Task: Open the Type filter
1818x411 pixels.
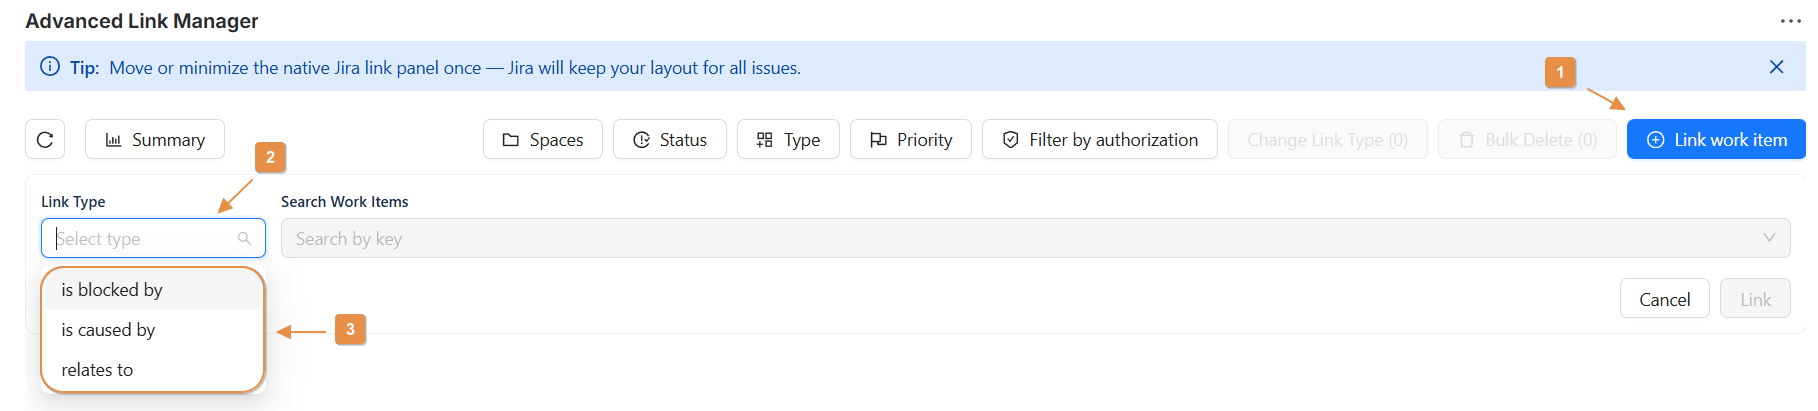Action: 788,140
